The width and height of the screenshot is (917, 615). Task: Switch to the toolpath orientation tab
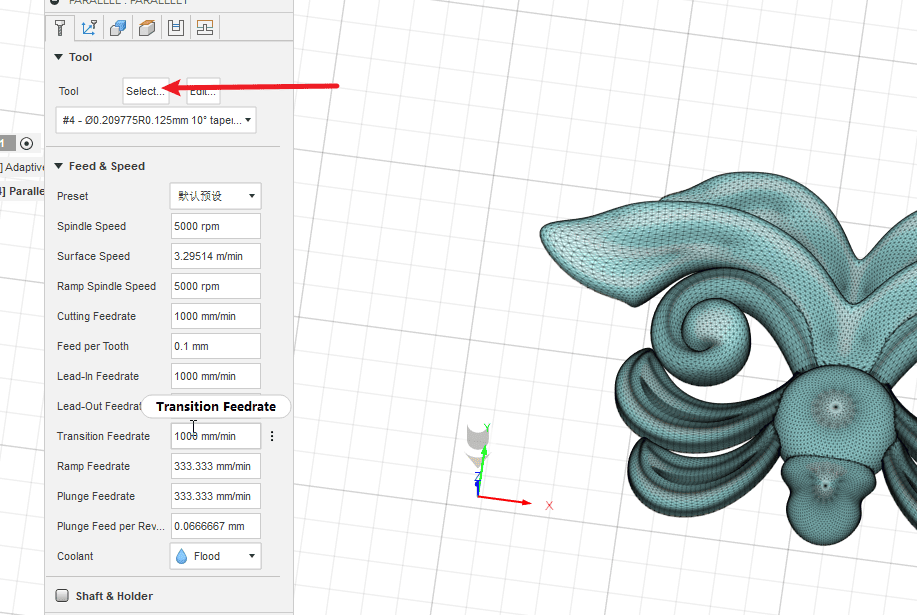(x=90, y=28)
